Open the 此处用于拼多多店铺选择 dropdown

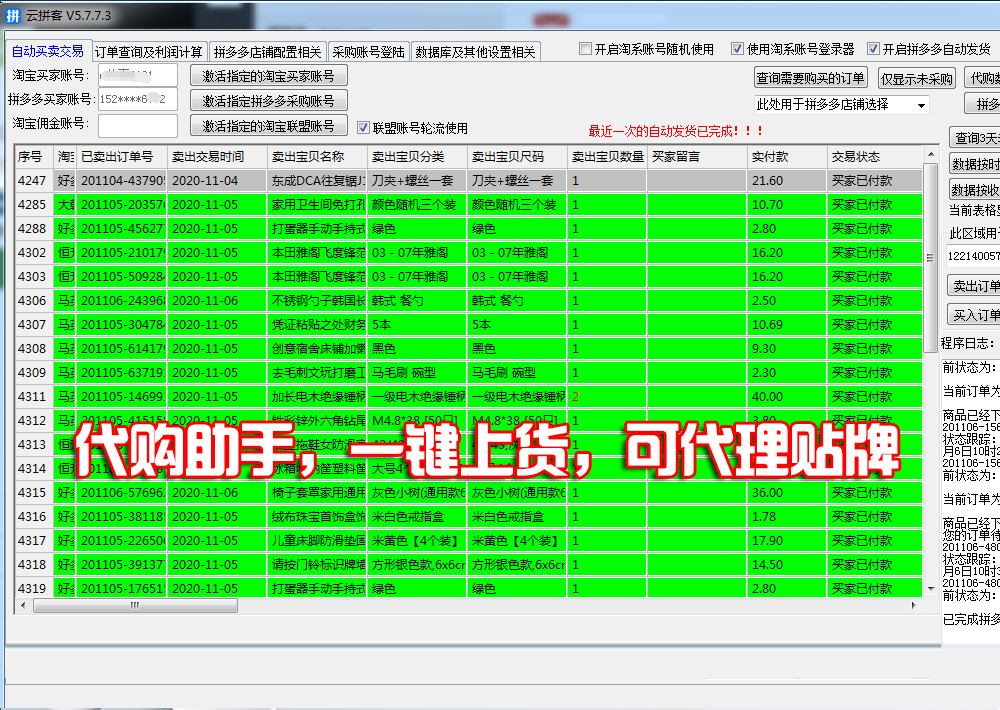(x=841, y=105)
